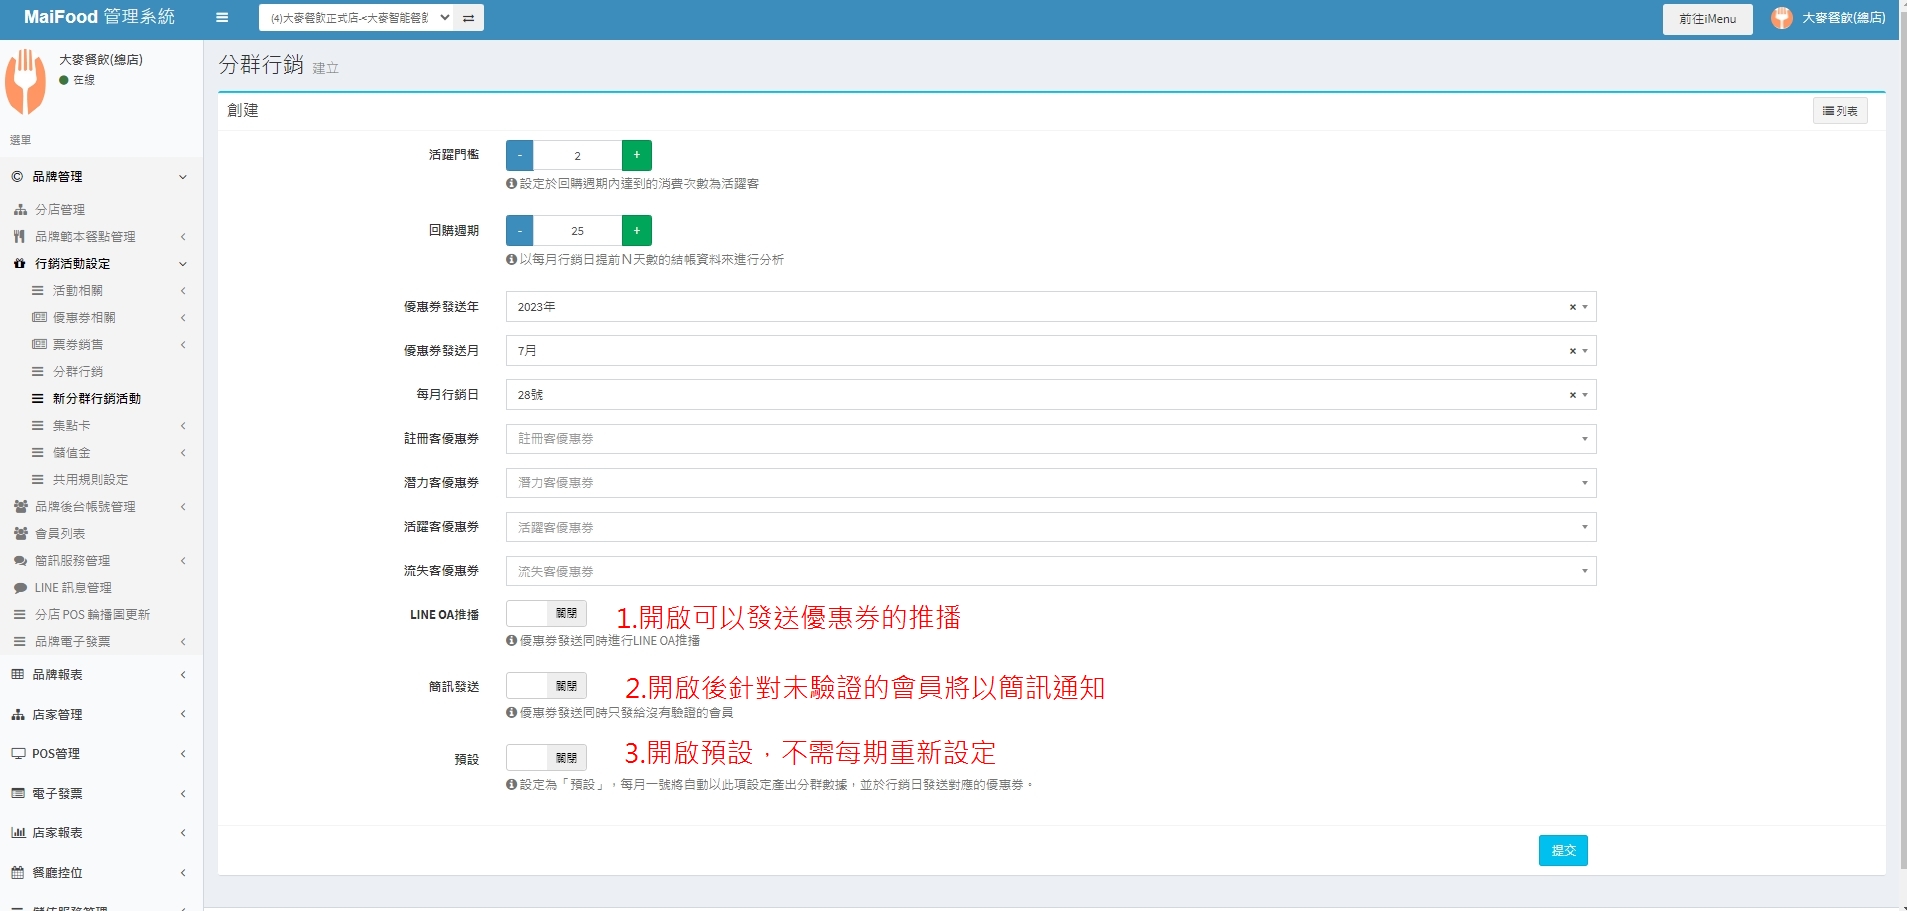Decrease 回購週期 with the blue minus button

(x=519, y=231)
